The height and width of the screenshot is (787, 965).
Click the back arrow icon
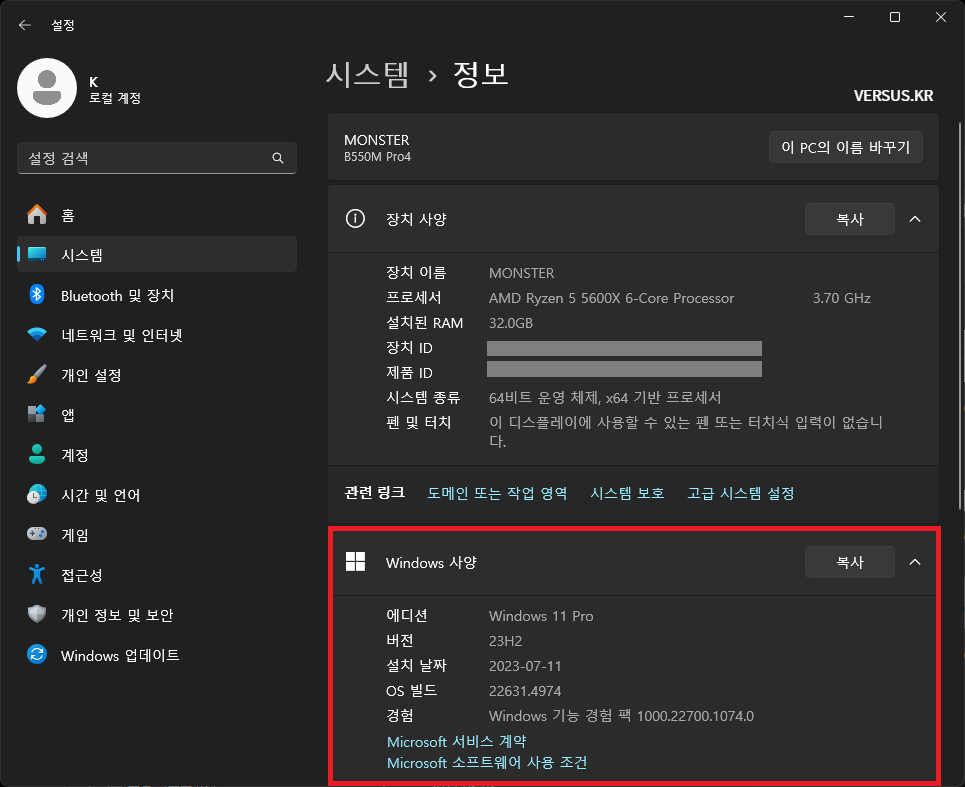(25, 25)
